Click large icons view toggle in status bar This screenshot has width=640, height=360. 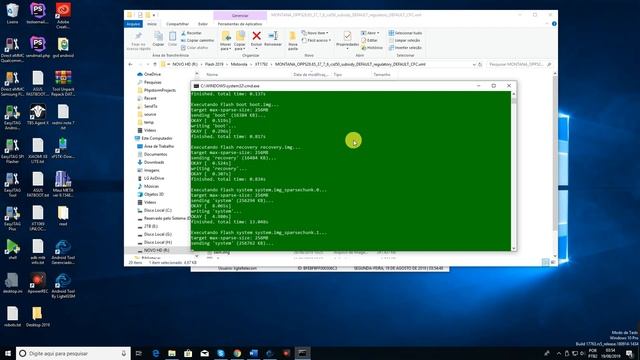(553, 262)
